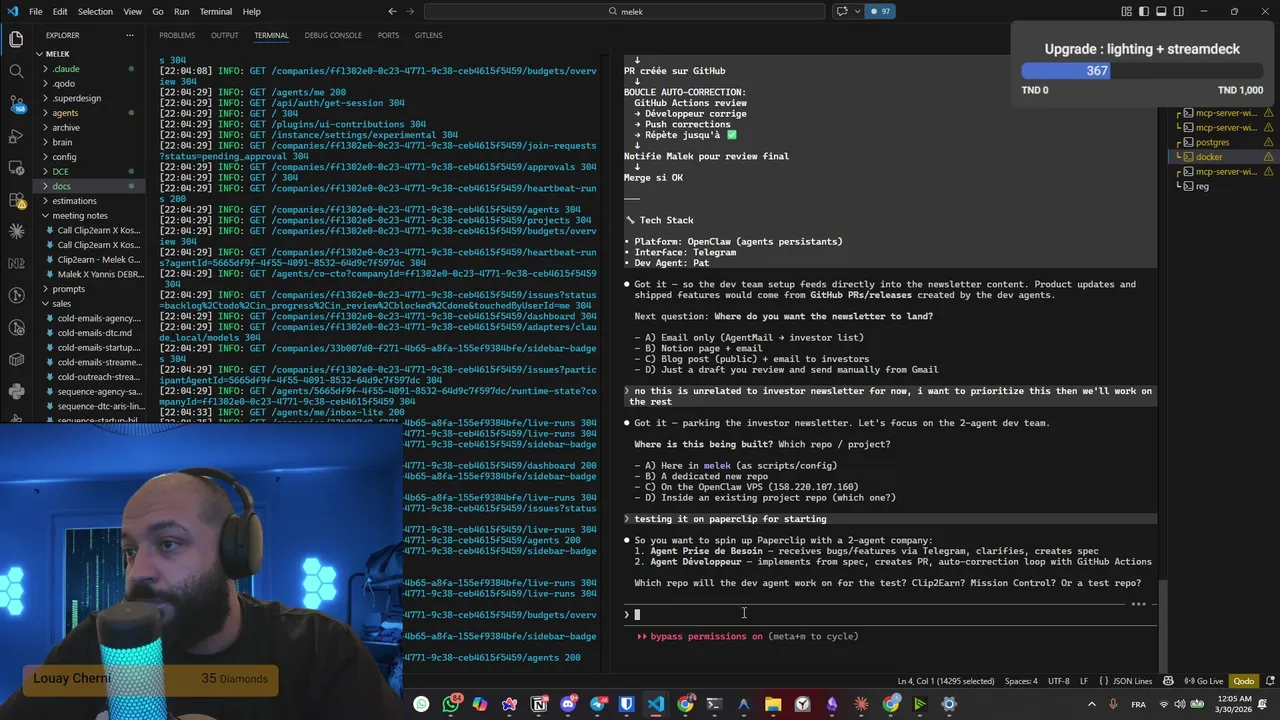Change encoding via UTF-8 status item

(1058, 681)
